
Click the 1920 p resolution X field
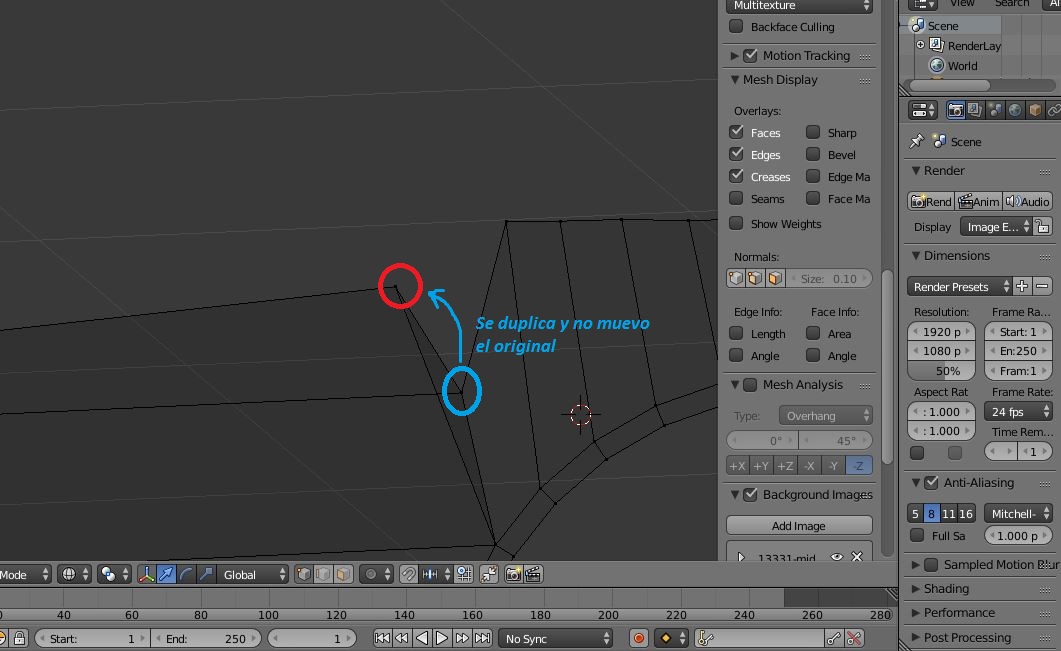[x=941, y=332]
